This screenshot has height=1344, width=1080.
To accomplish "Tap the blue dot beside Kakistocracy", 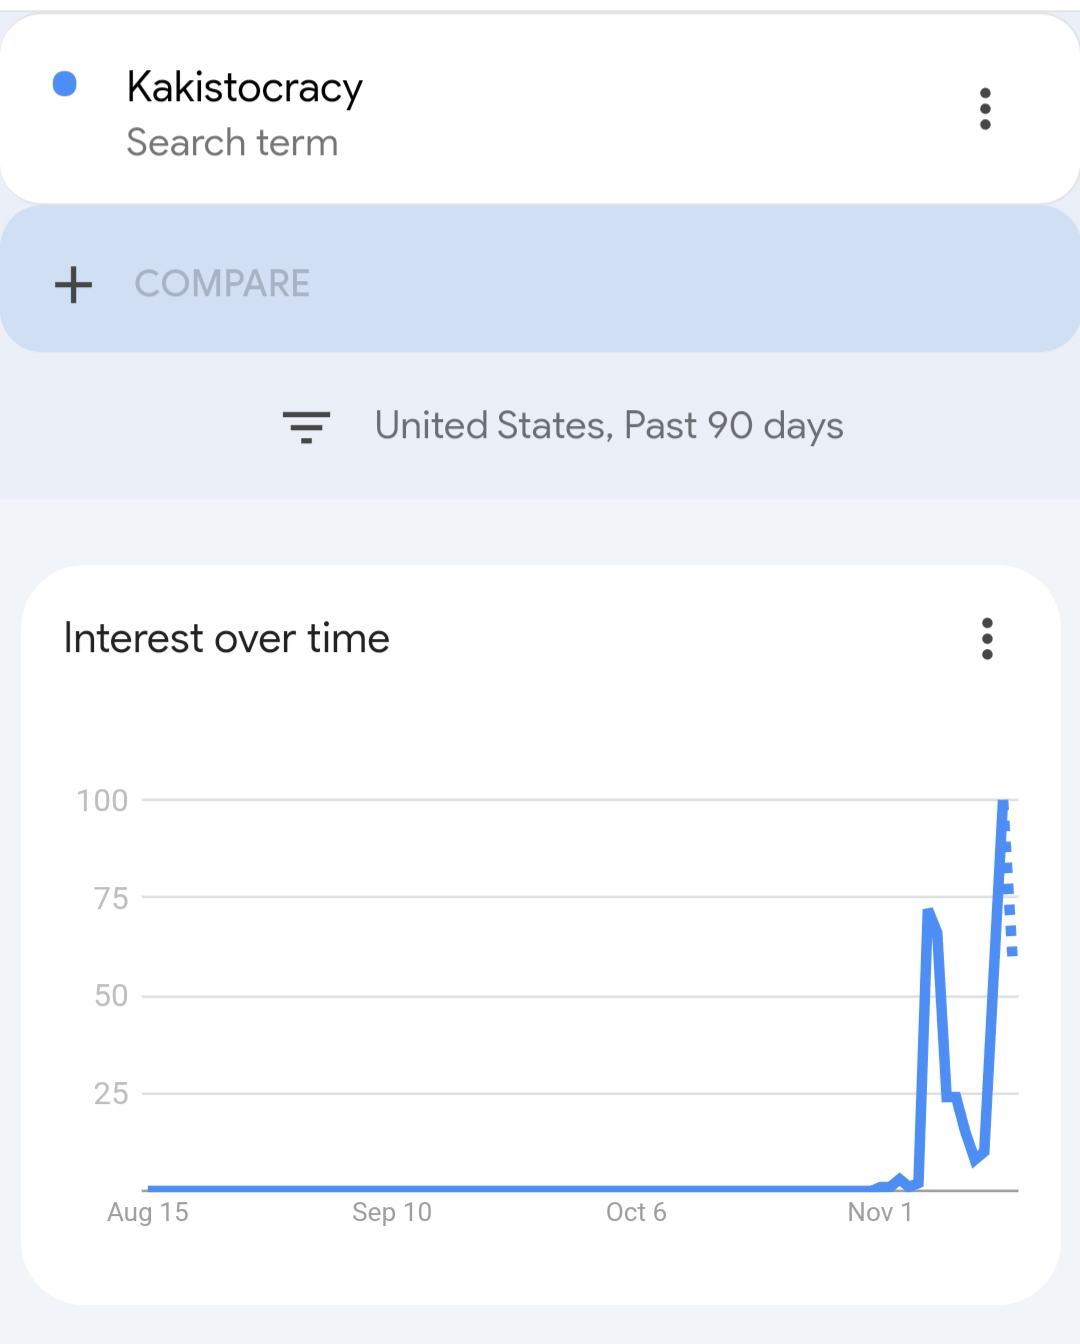I will (65, 84).
